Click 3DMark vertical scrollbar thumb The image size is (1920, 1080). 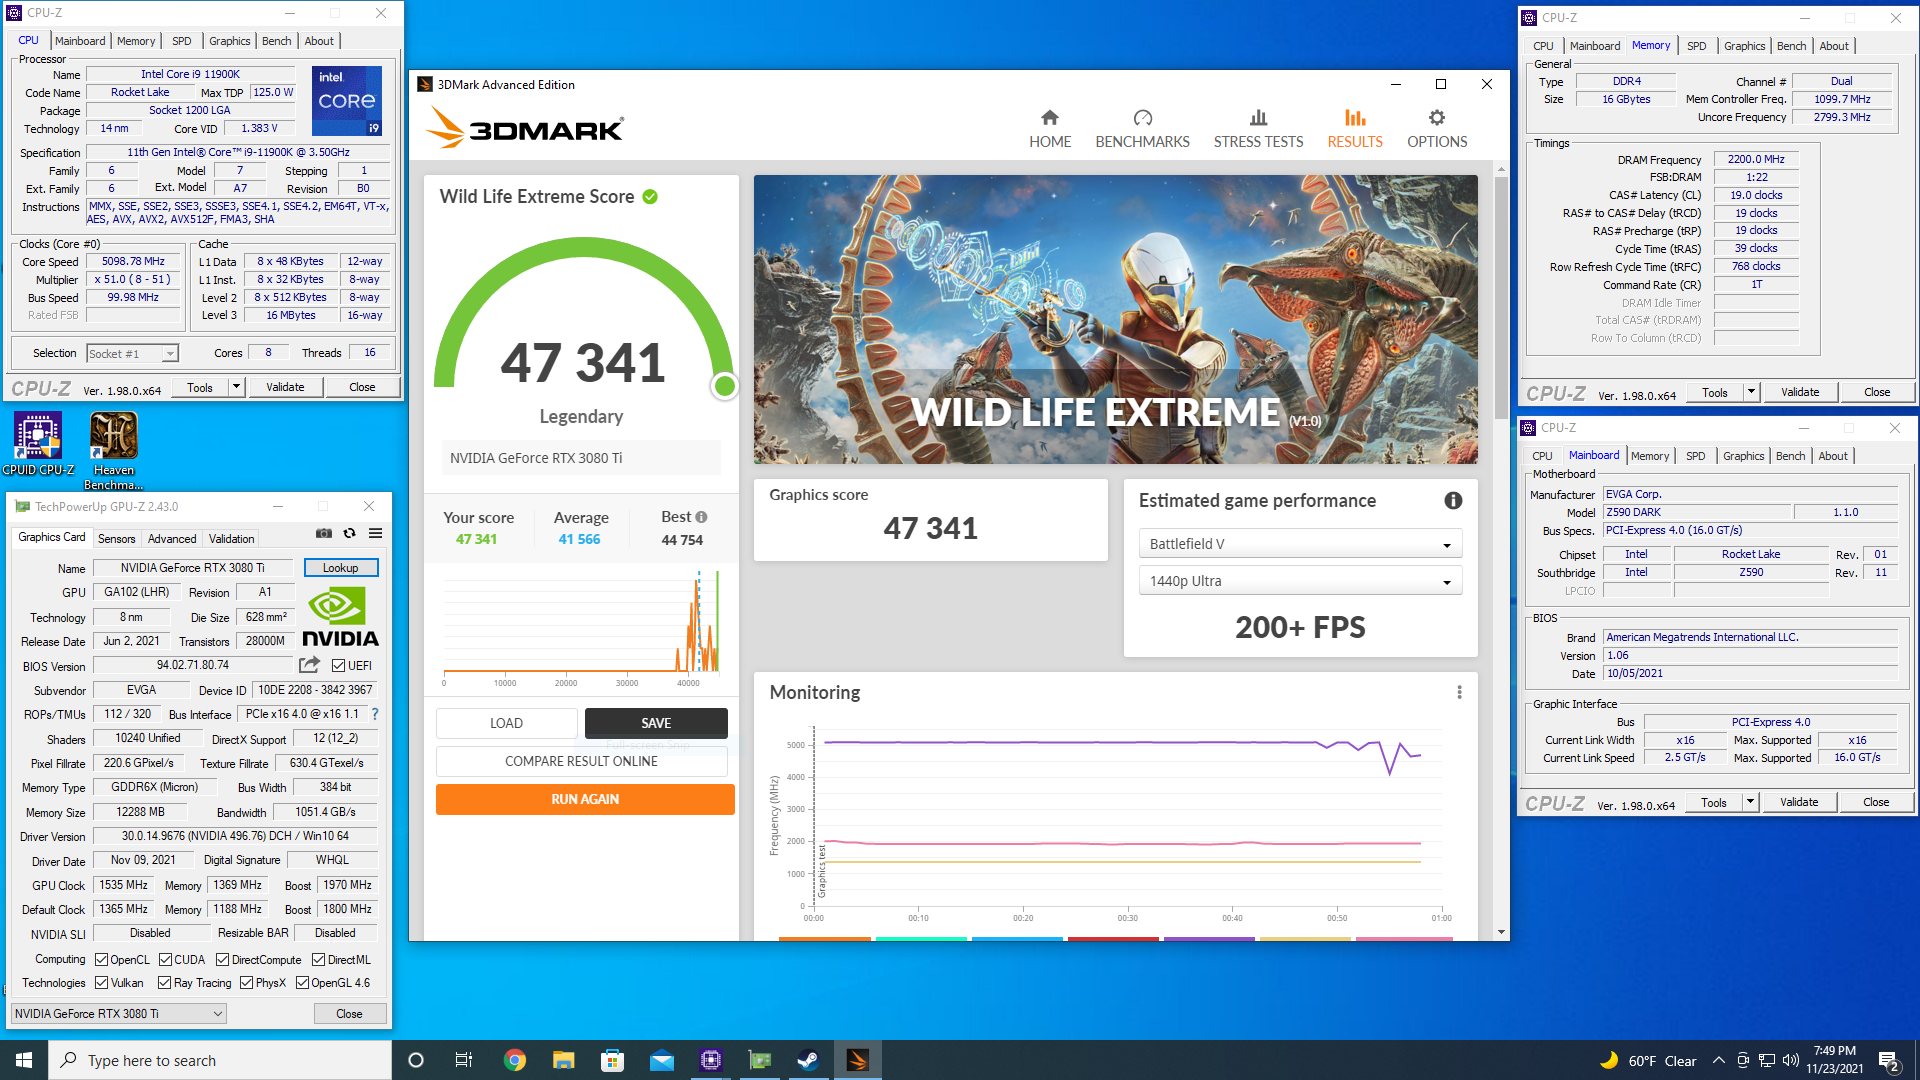coord(1501,298)
